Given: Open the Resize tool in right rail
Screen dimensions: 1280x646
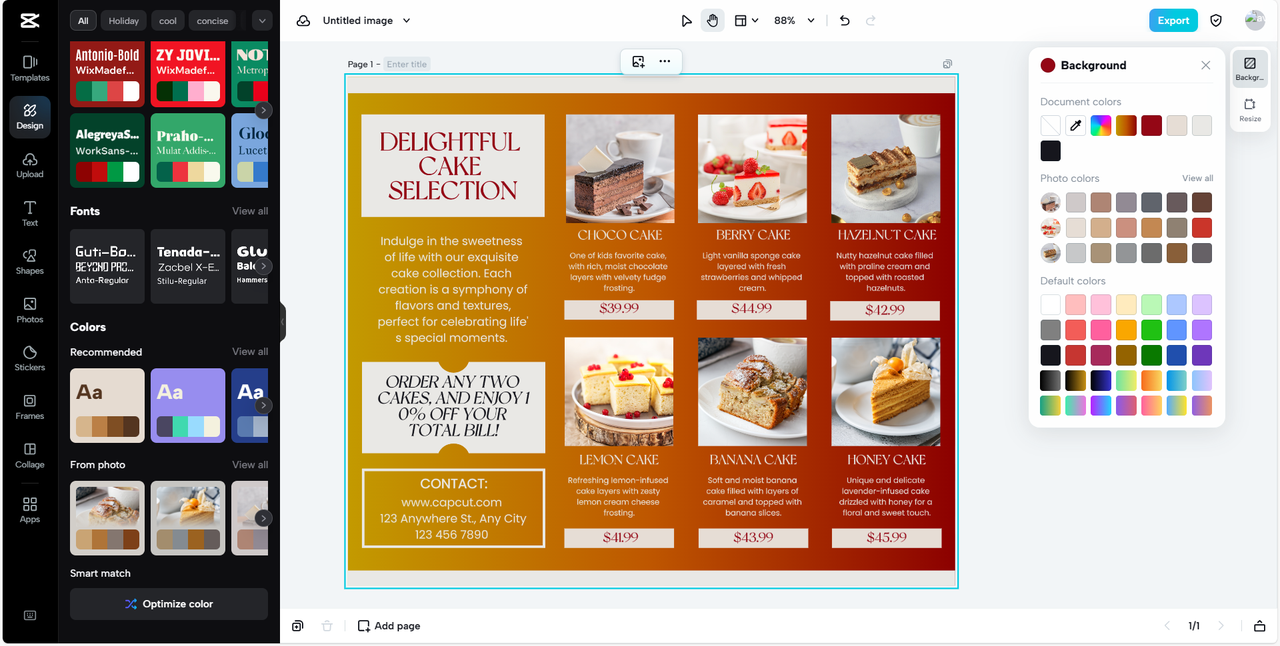Looking at the screenshot, I should pyautogui.click(x=1250, y=109).
